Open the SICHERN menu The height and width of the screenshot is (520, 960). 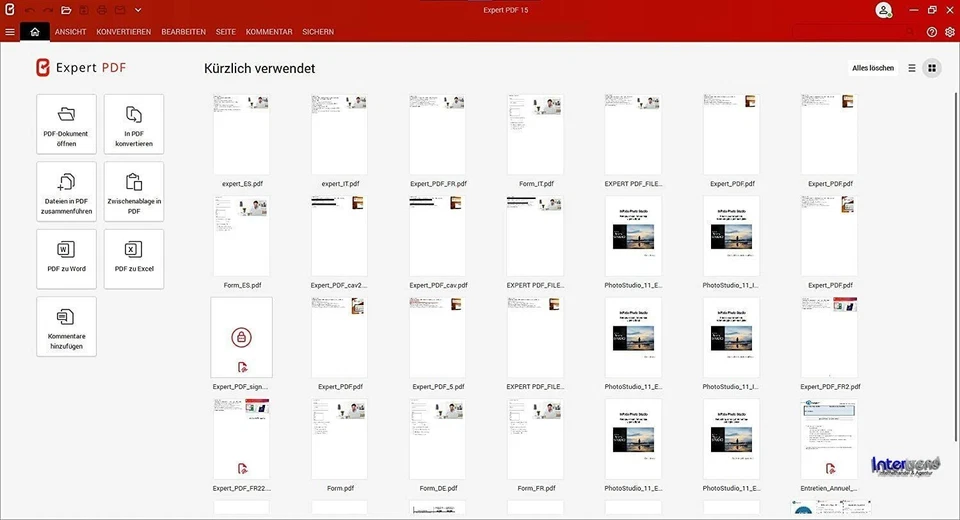pyautogui.click(x=318, y=32)
